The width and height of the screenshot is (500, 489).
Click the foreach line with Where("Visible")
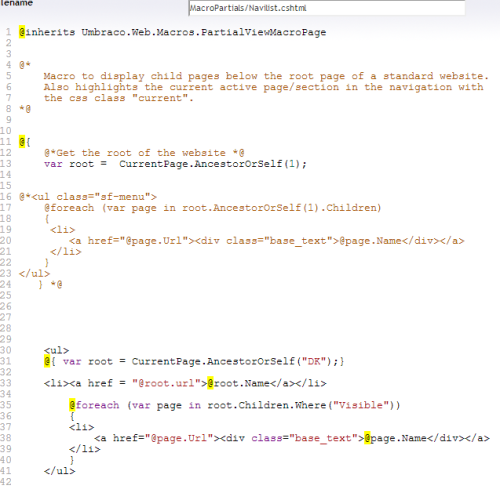pos(234,405)
